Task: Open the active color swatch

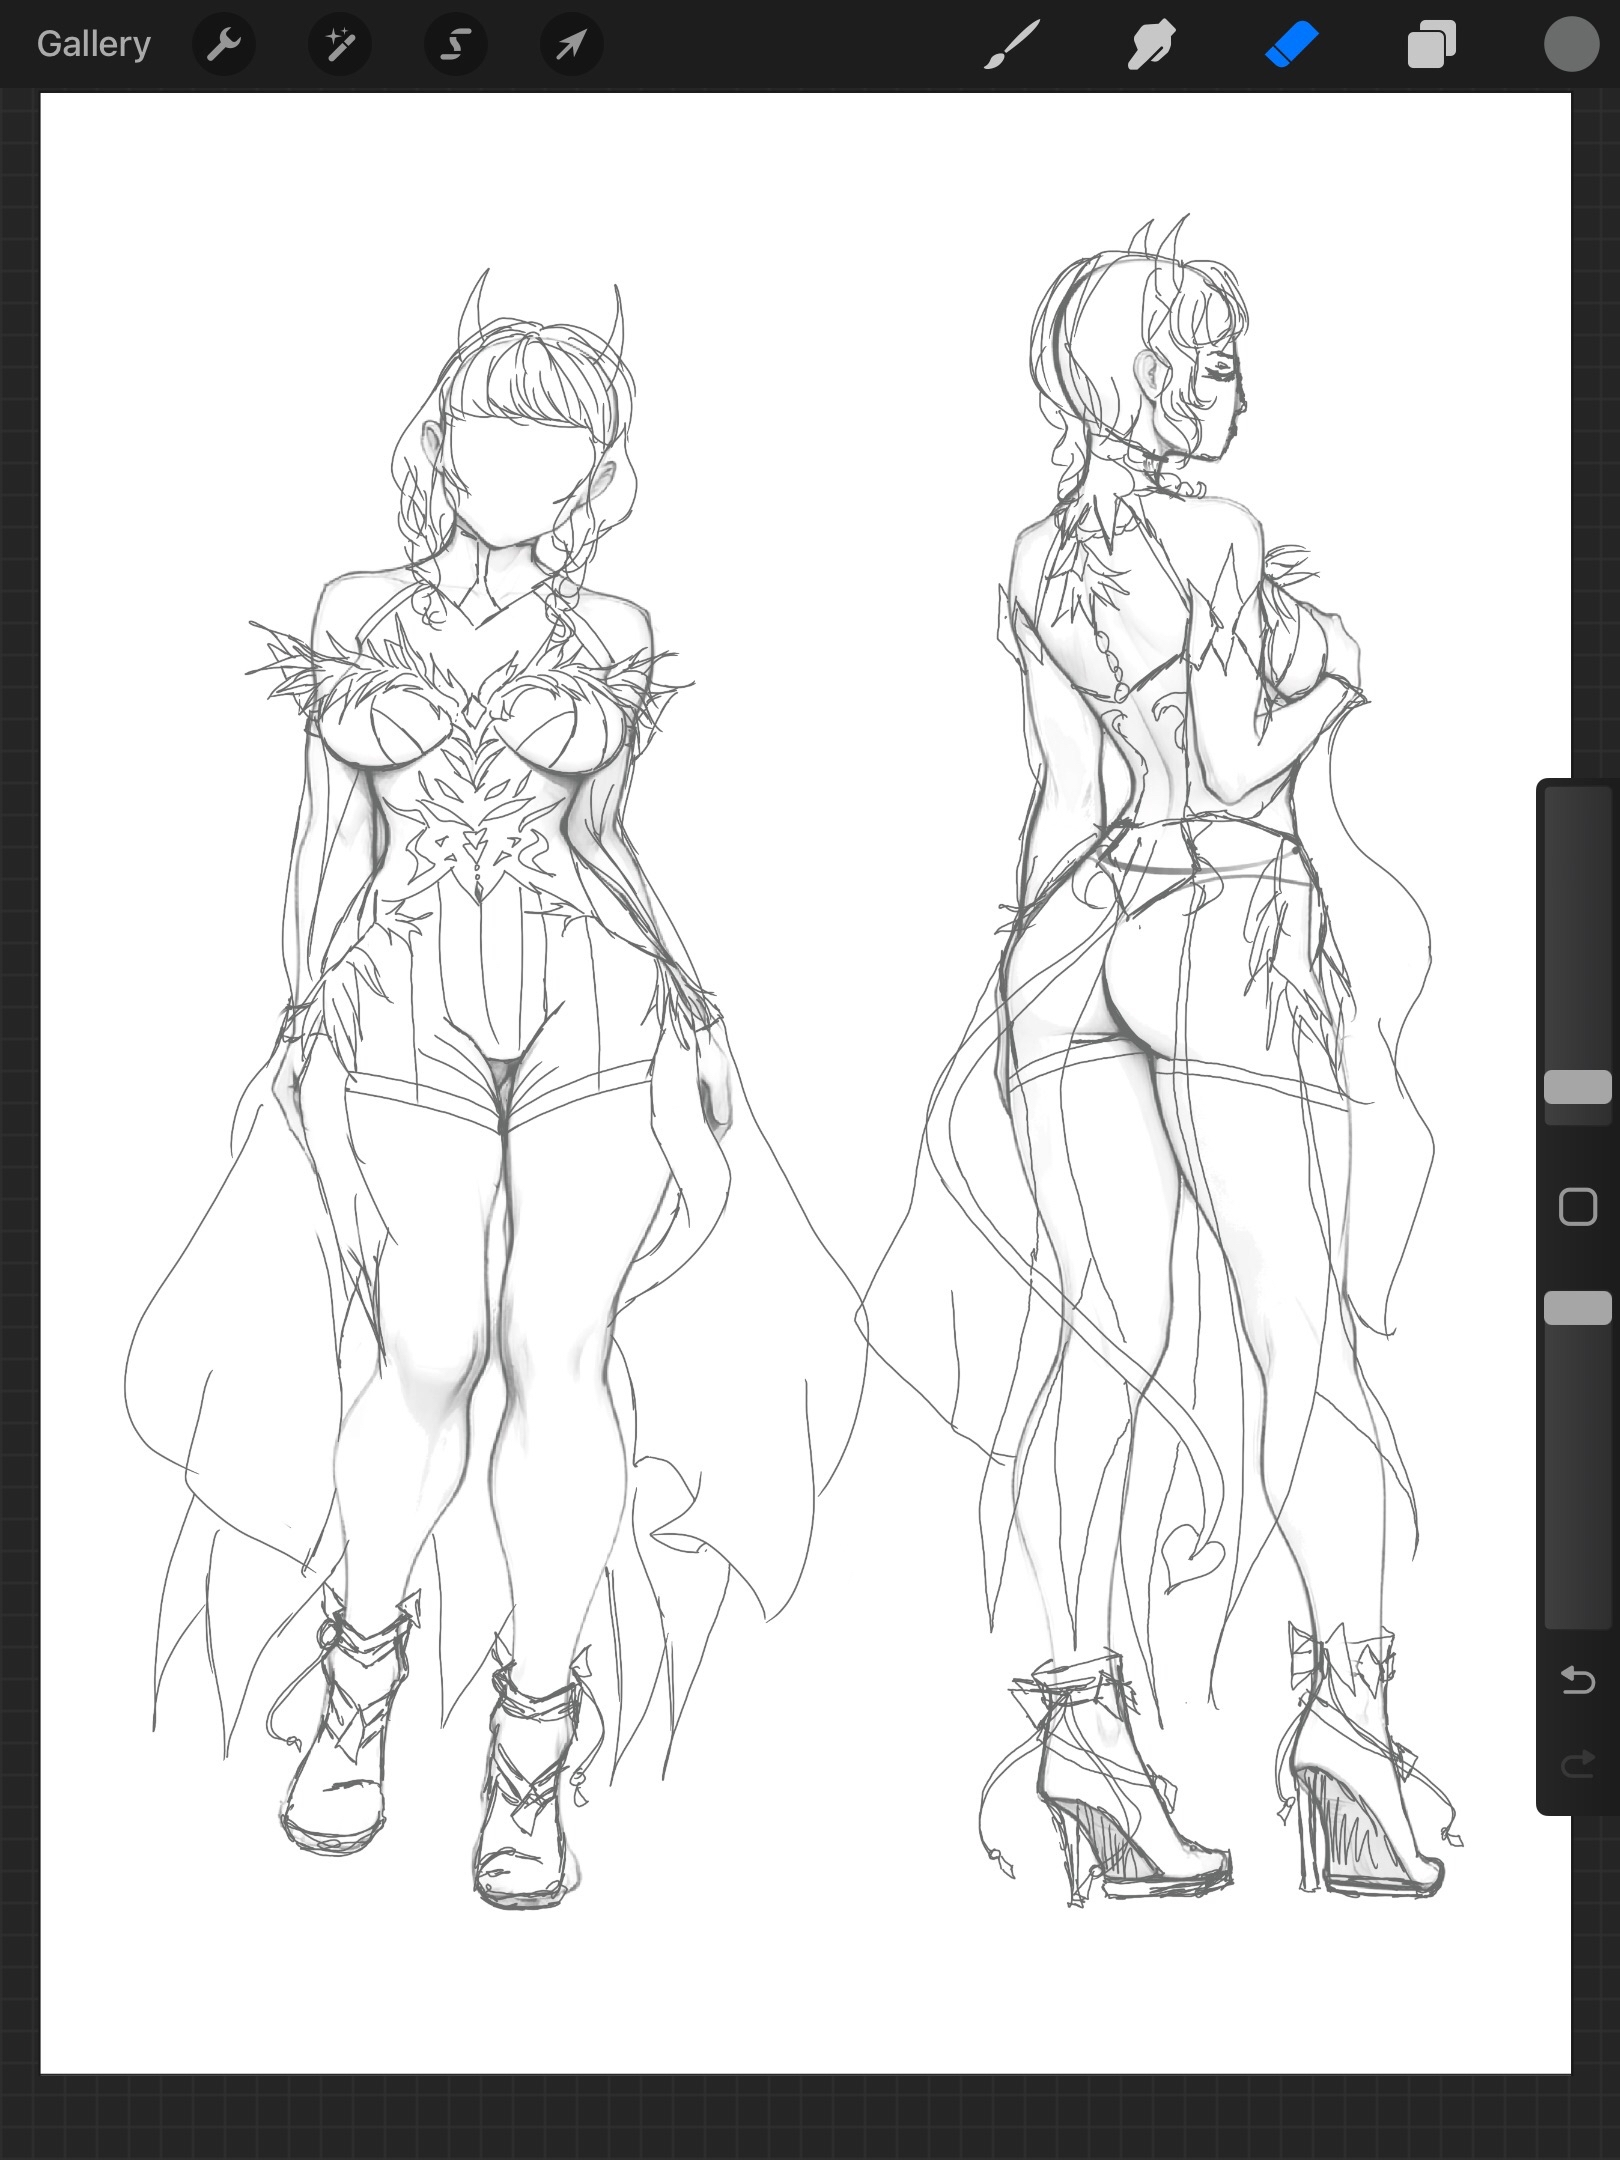Action: click(x=1571, y=44)
